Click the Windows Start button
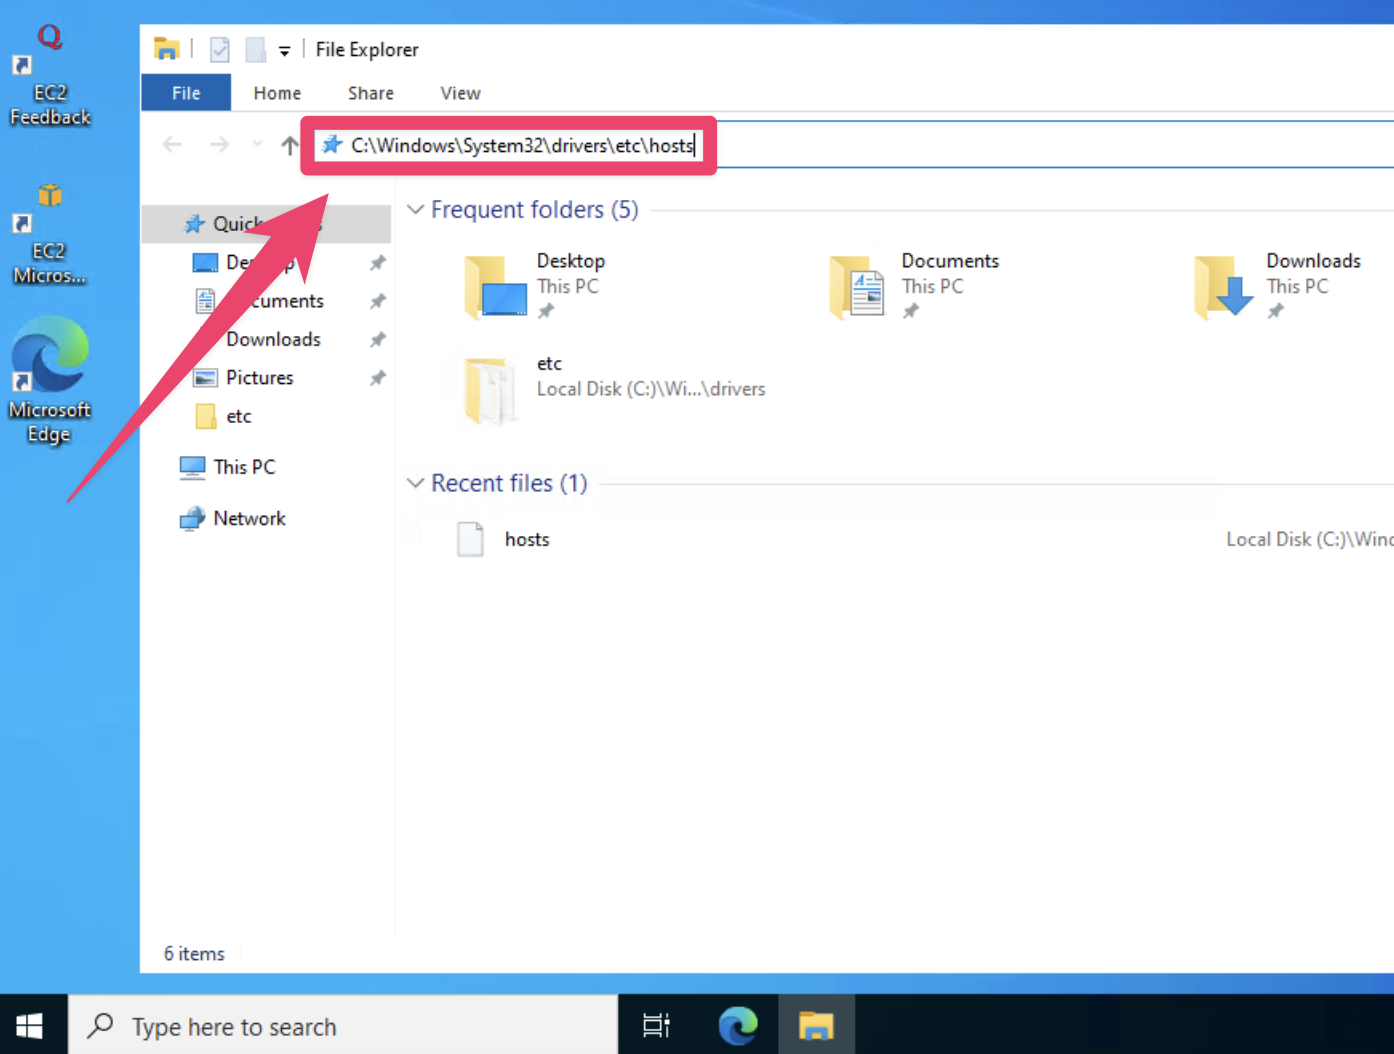Image resolution: width=1394 pixels, height=1054 pixels. coord(30,1026)
